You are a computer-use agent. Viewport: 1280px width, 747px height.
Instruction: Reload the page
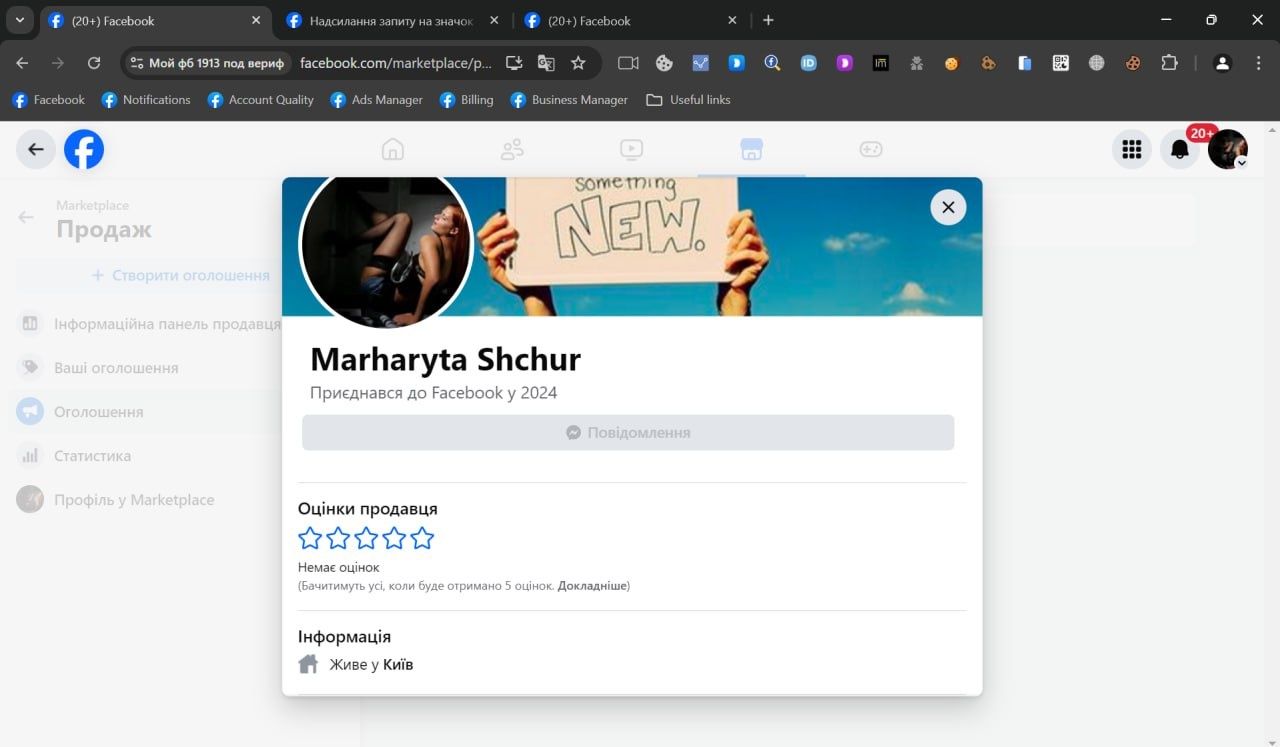94,63
